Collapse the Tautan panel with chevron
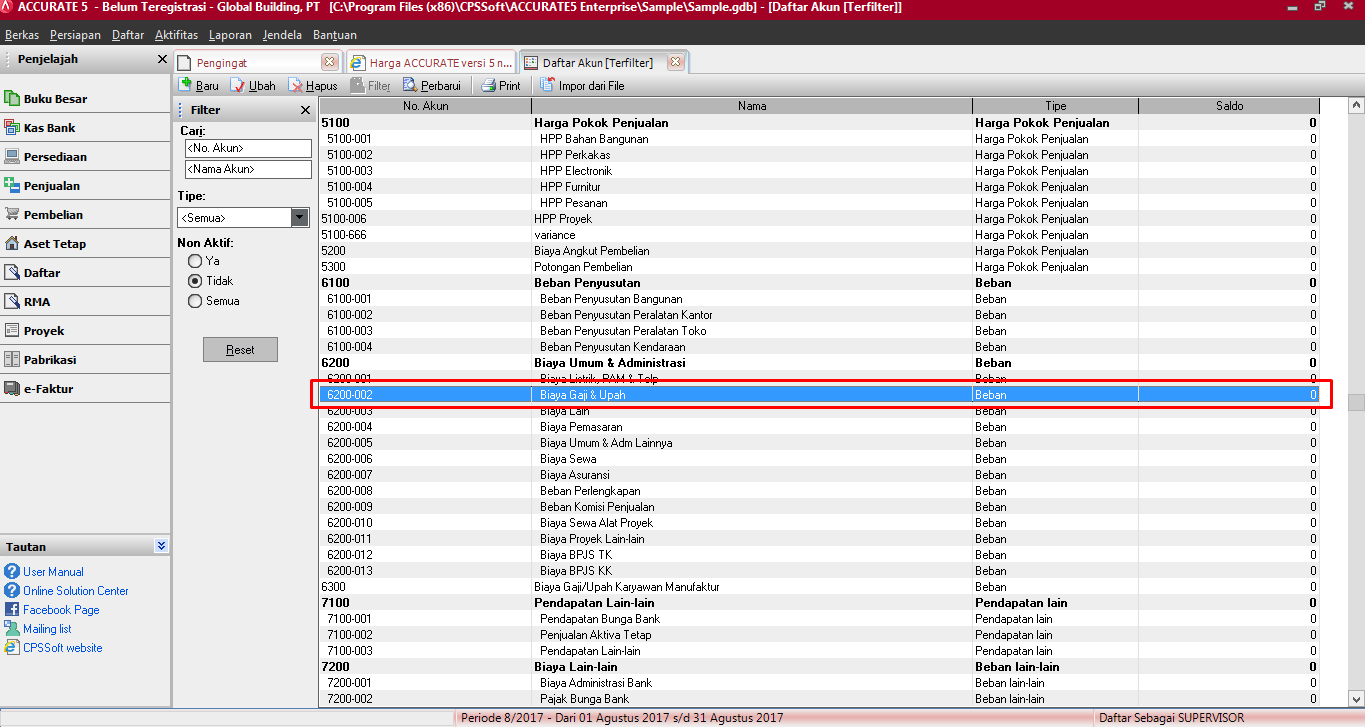1365x727 pixels. [162, 546]
